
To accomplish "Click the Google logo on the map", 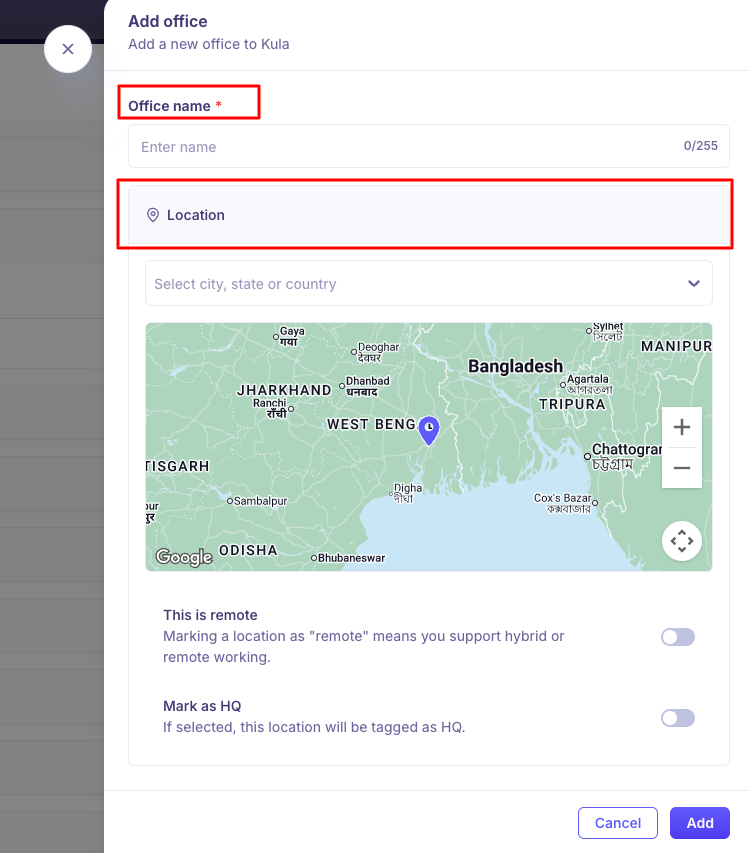I will pos(184,557).
